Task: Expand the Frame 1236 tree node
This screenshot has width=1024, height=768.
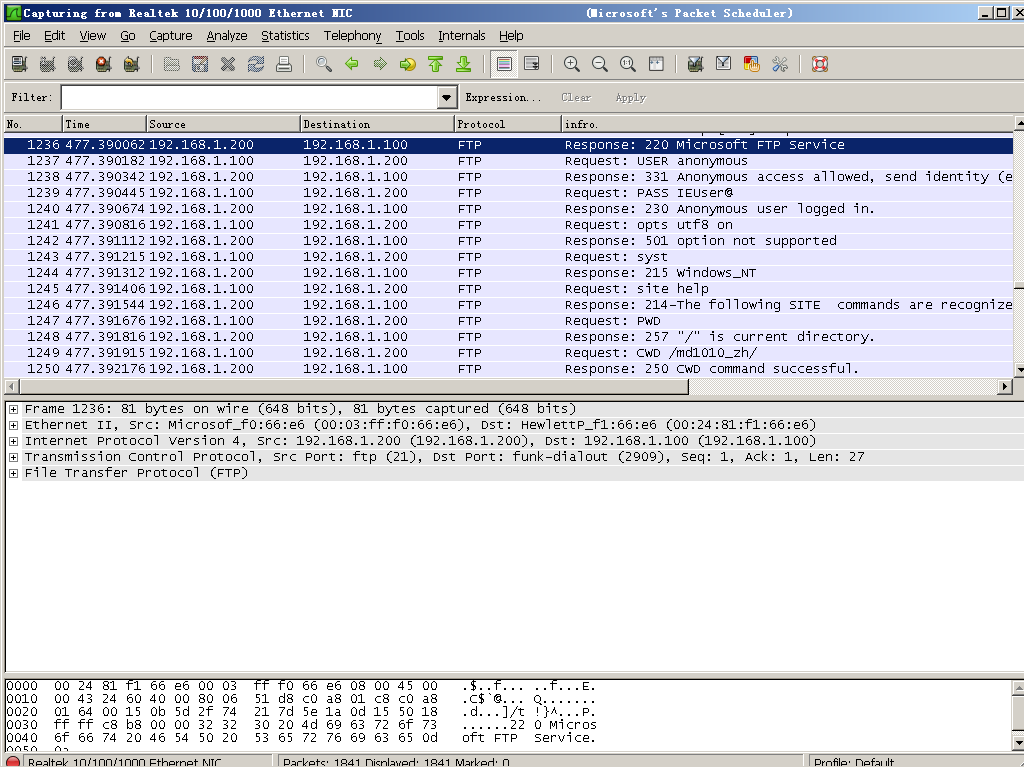Action: point(13,409)
